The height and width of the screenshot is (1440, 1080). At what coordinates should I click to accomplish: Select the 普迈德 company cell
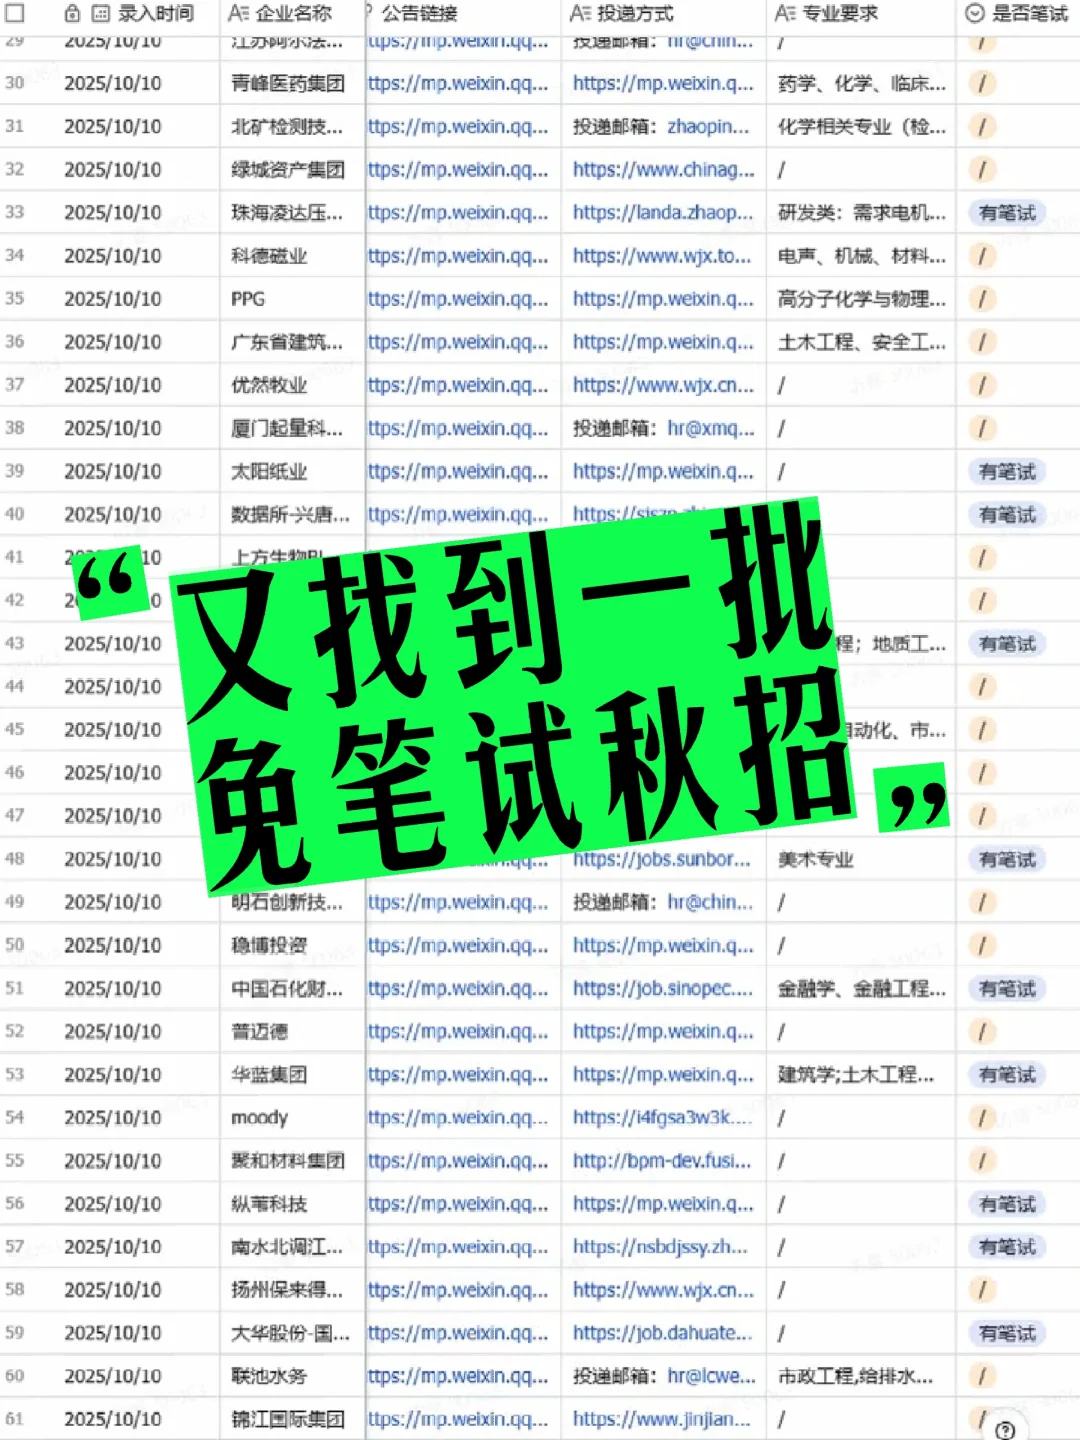point(292,1032)
